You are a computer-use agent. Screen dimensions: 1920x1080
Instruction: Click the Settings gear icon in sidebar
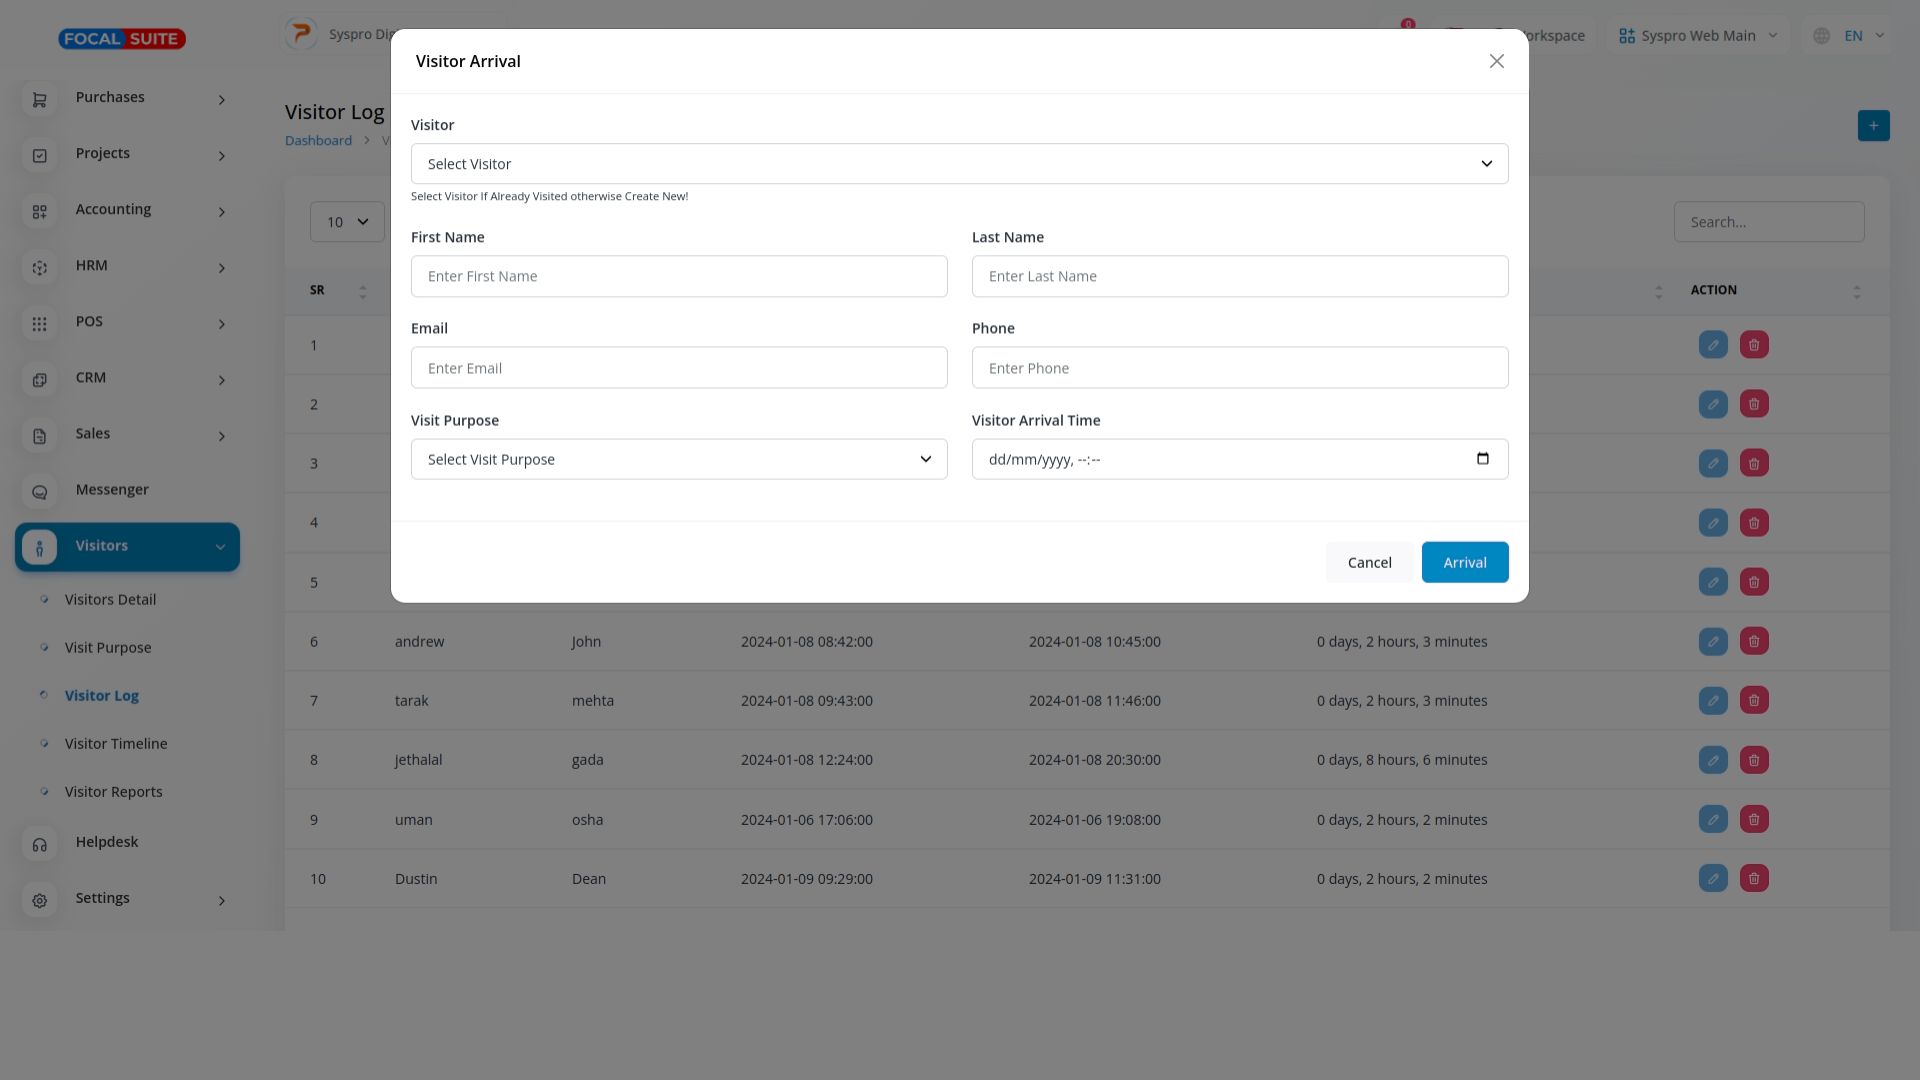pyautogui.click(x=40, y=901)
